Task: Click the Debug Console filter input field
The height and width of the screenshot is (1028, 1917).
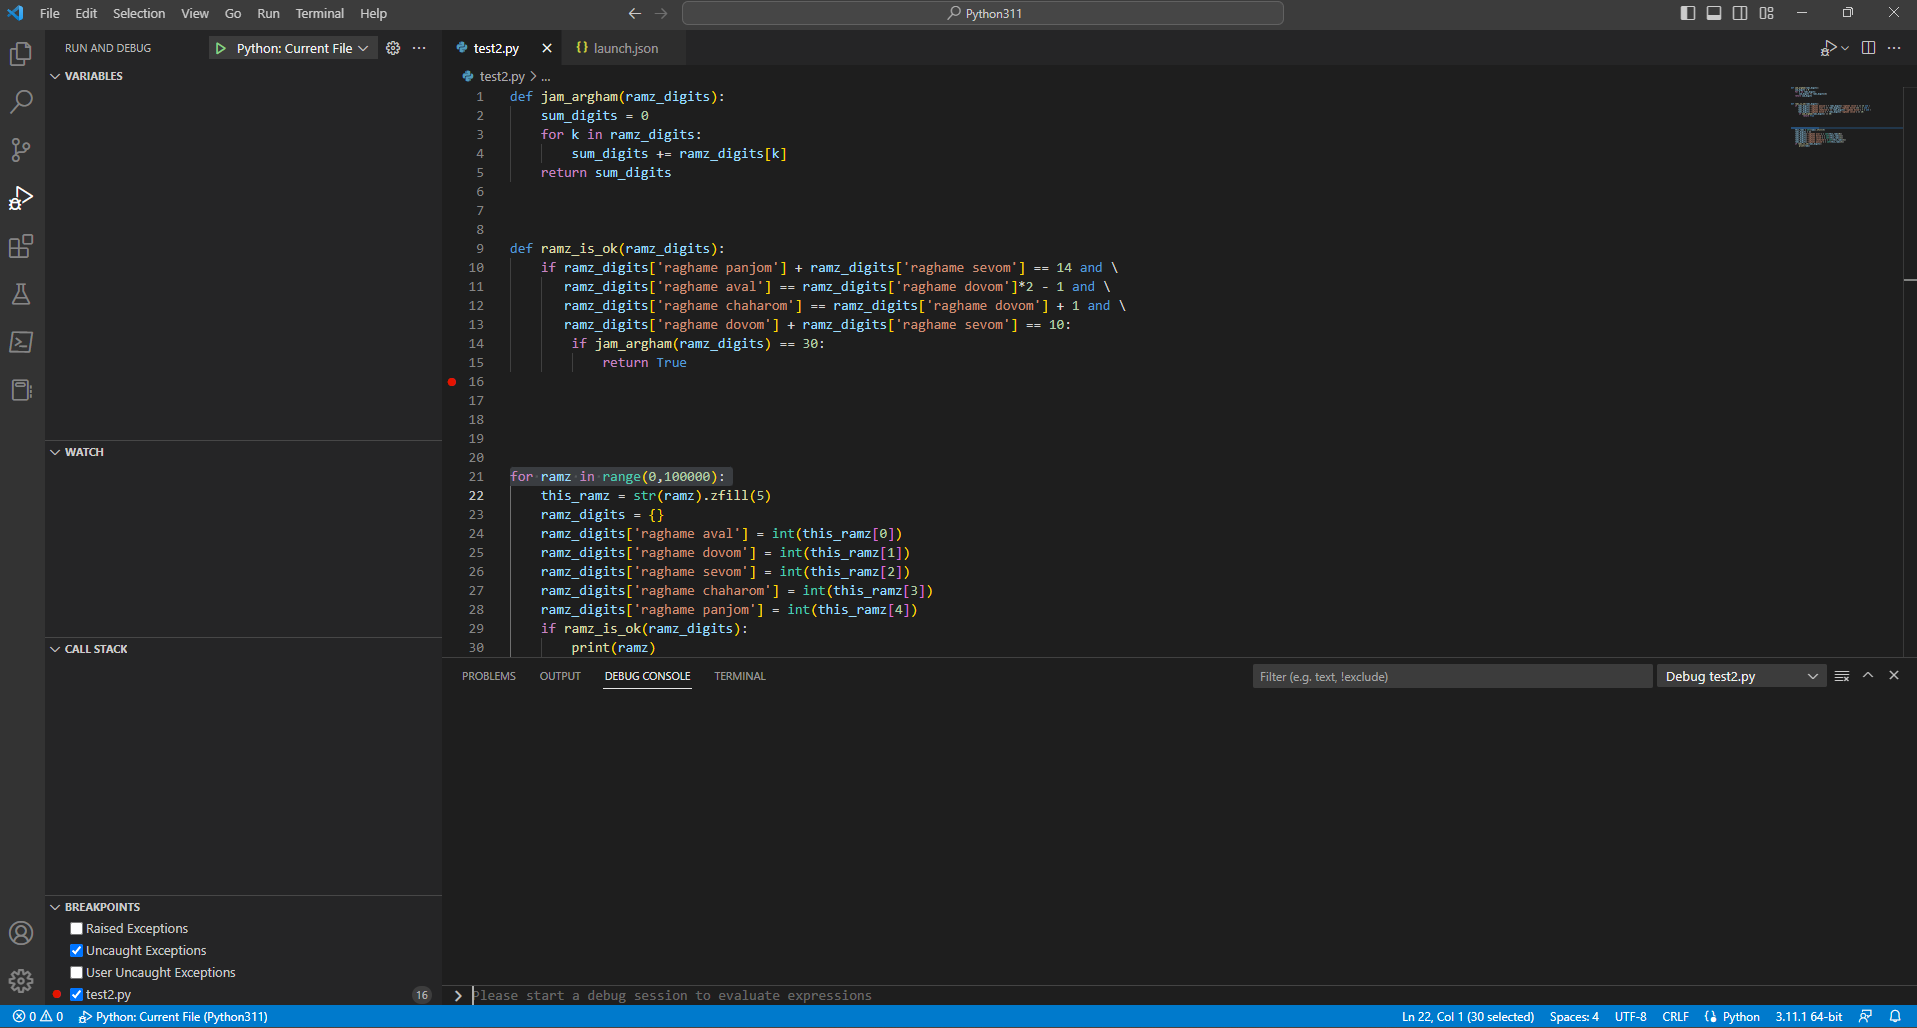Action: 1452,676
